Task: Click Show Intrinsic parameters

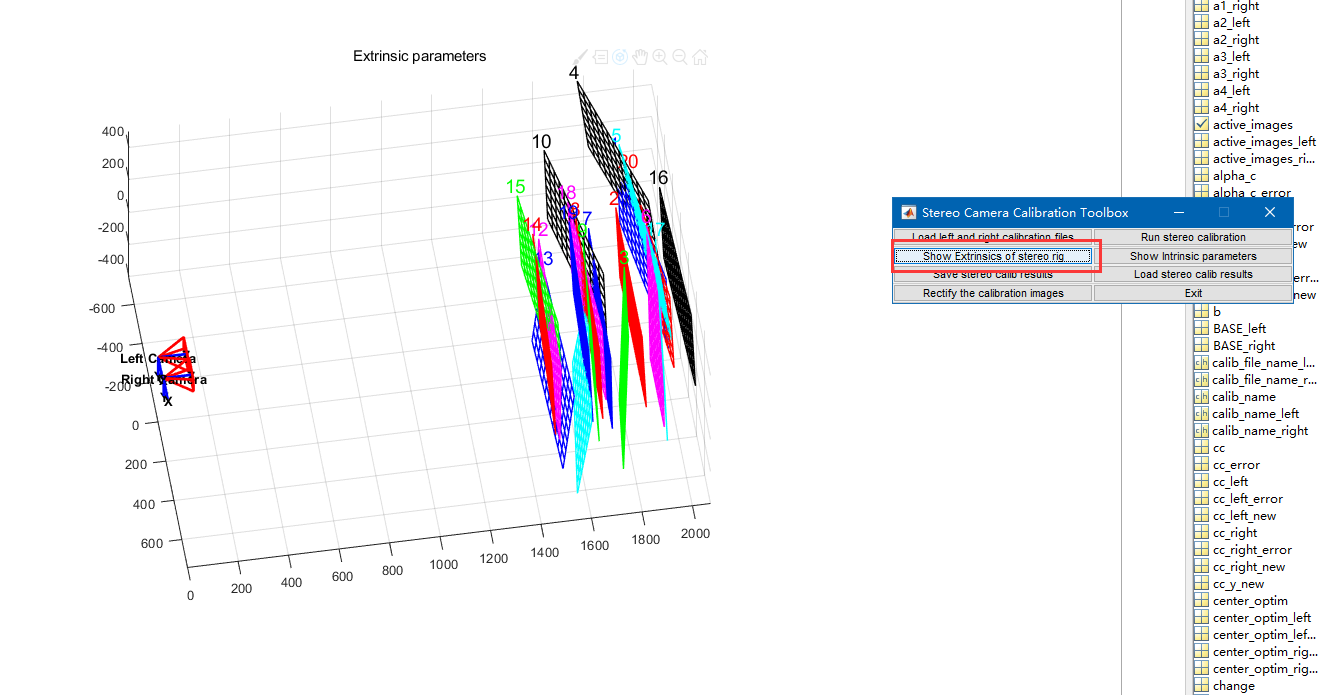Action: (1193, 256)
